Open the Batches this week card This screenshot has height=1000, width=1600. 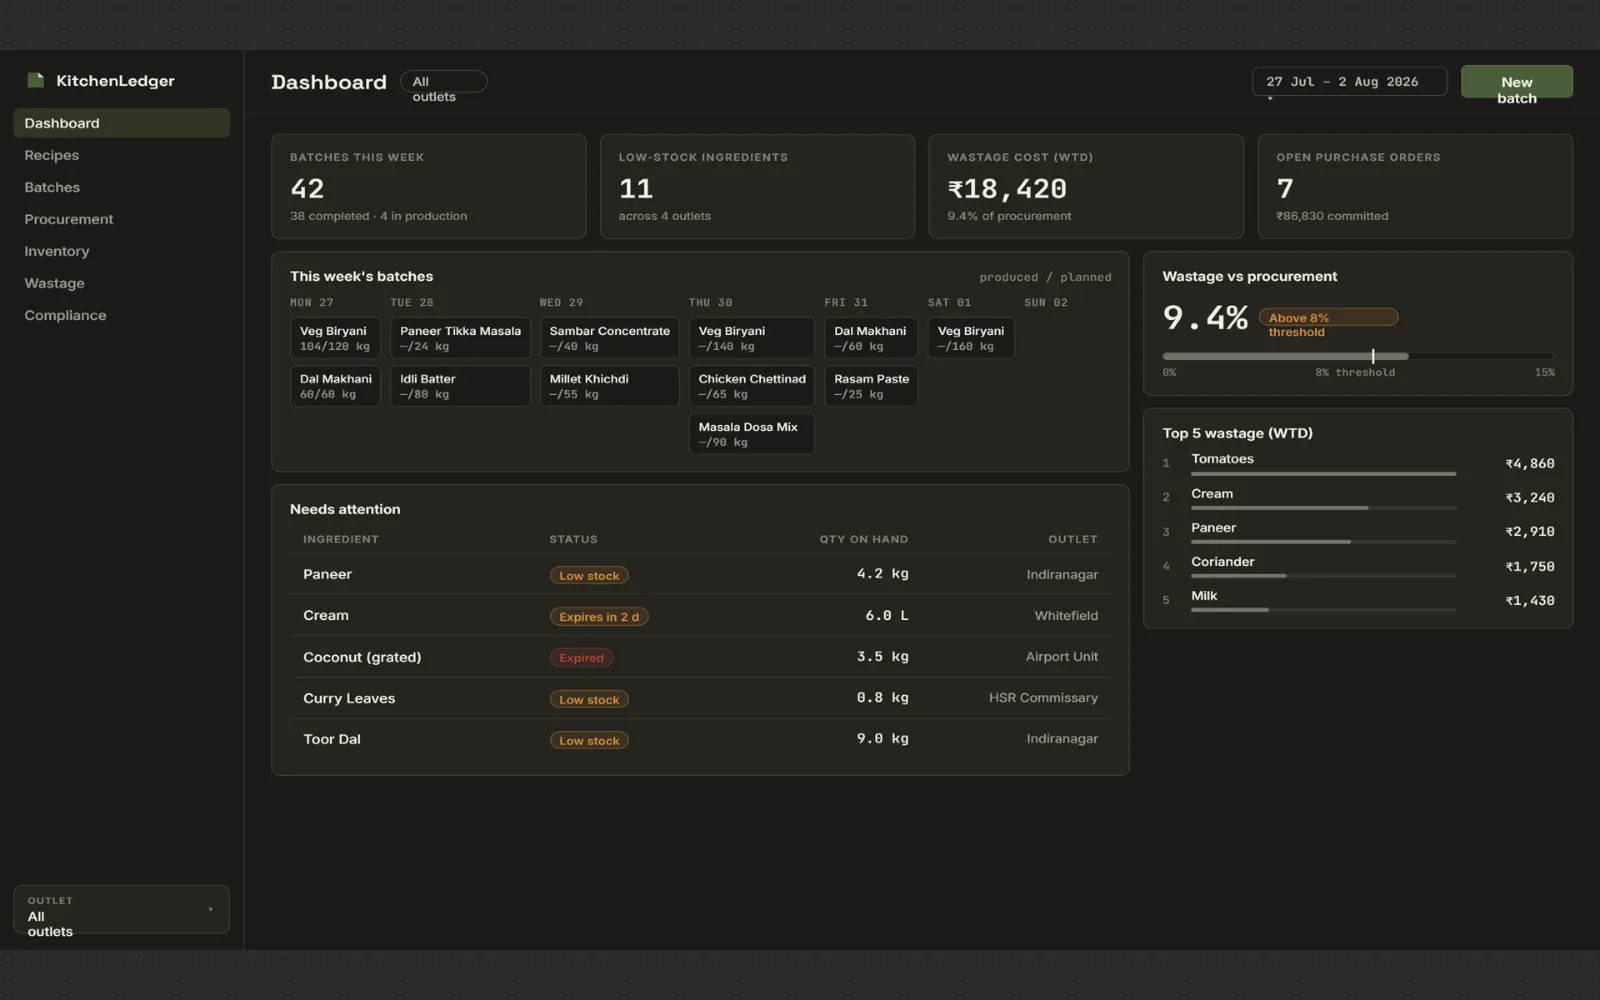tap(428, 186)
